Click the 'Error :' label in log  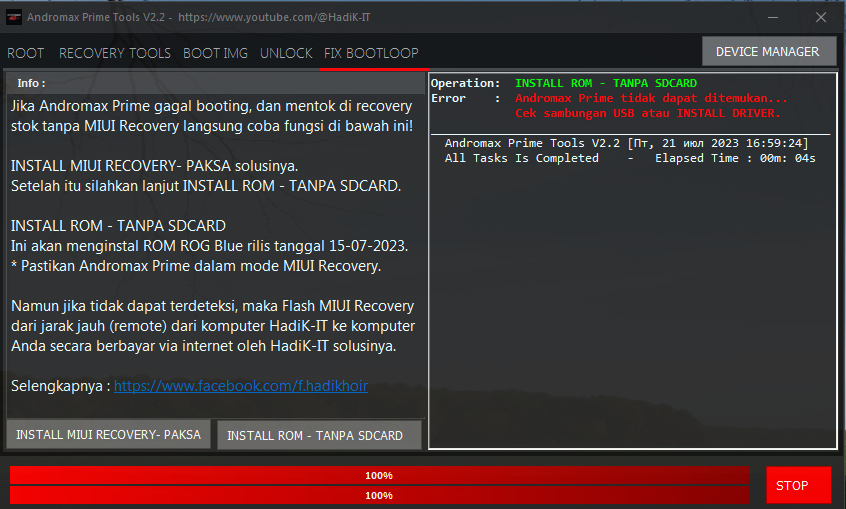[466, 98]
